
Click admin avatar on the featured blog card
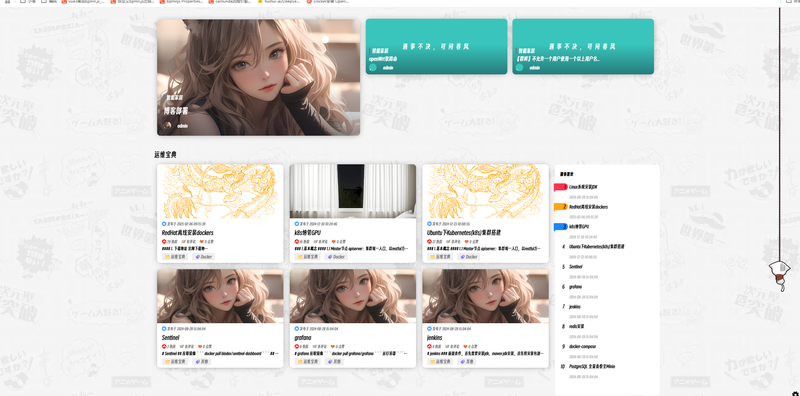click(167, 125)
